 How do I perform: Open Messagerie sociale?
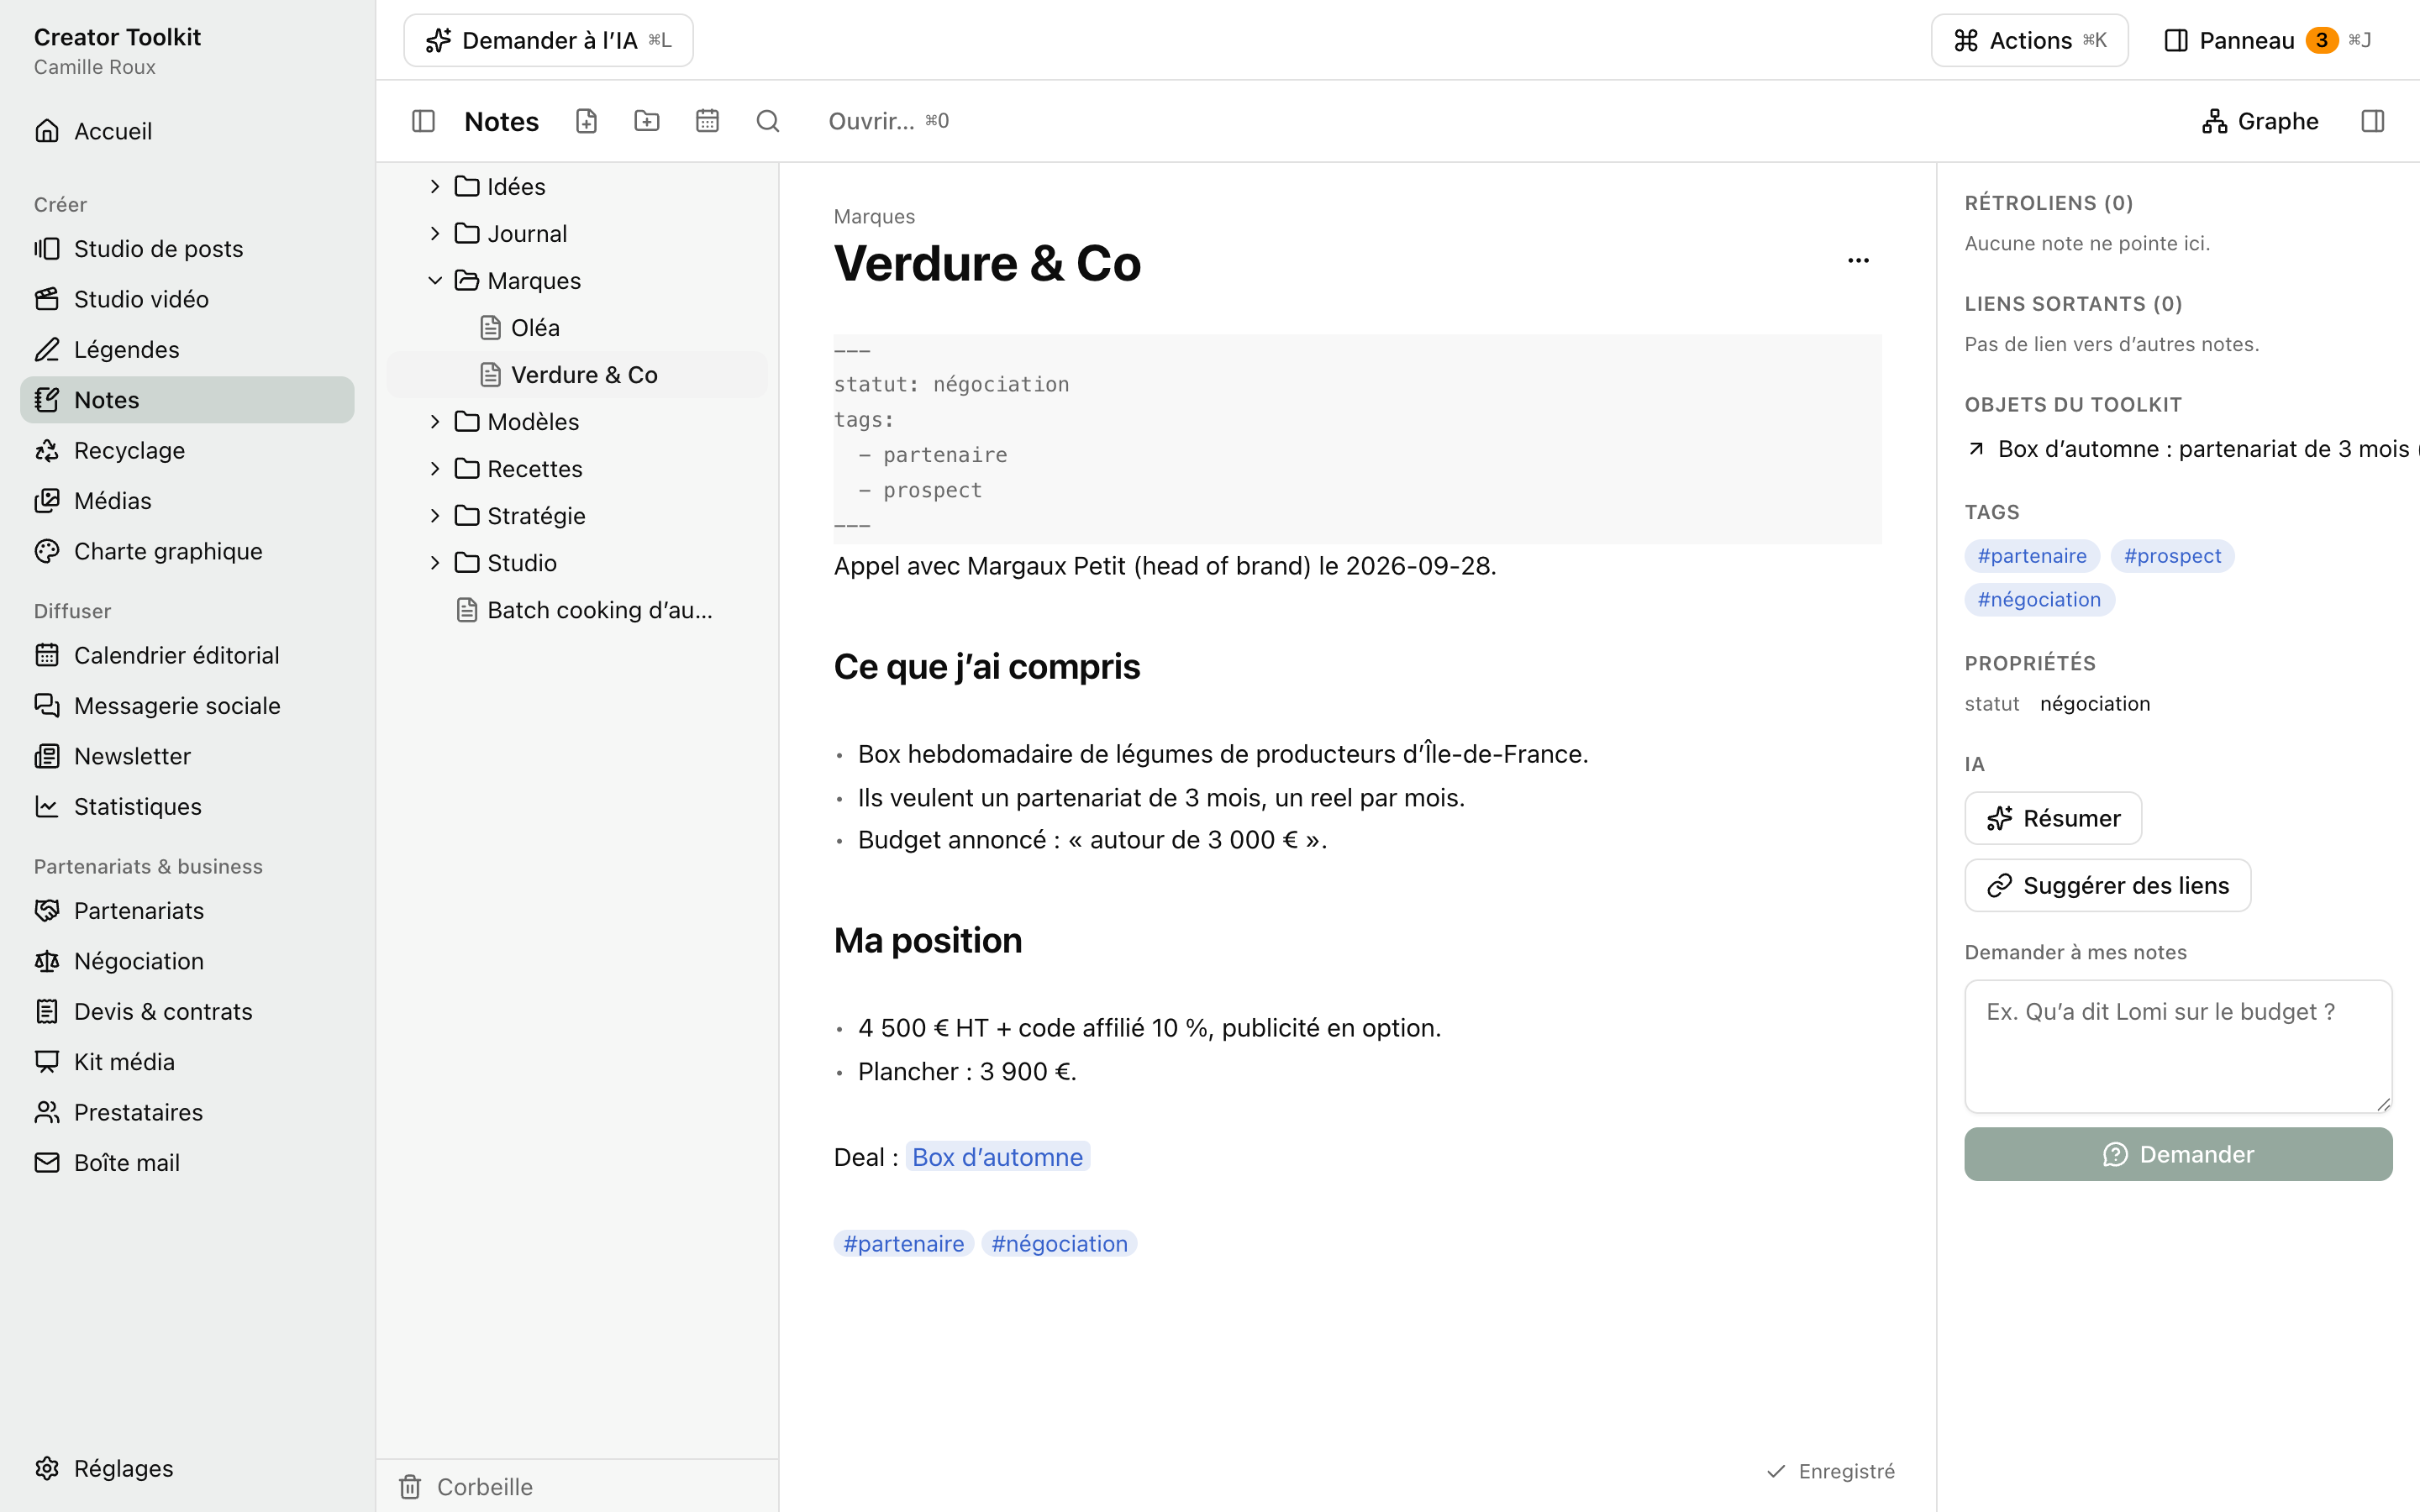(x=187, y=706)
